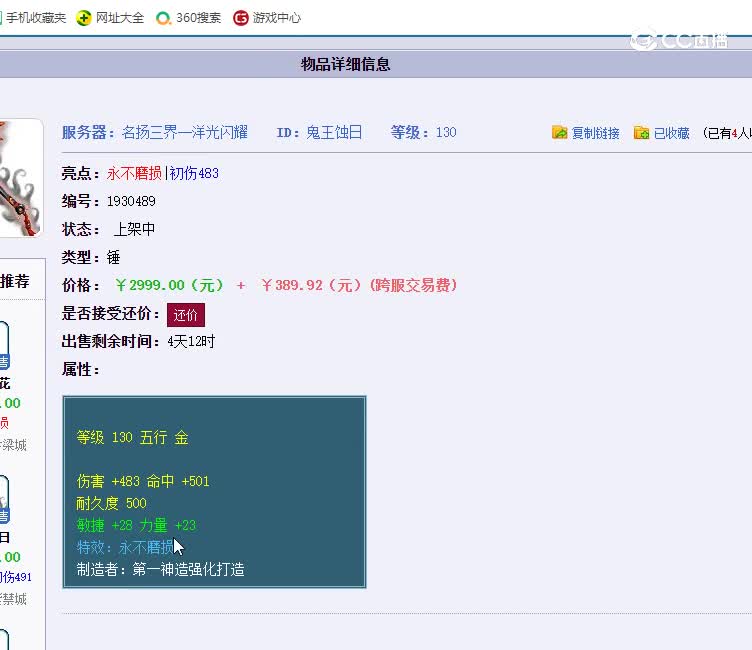Click the 已收藏 folder icon

tap(641, 132)
